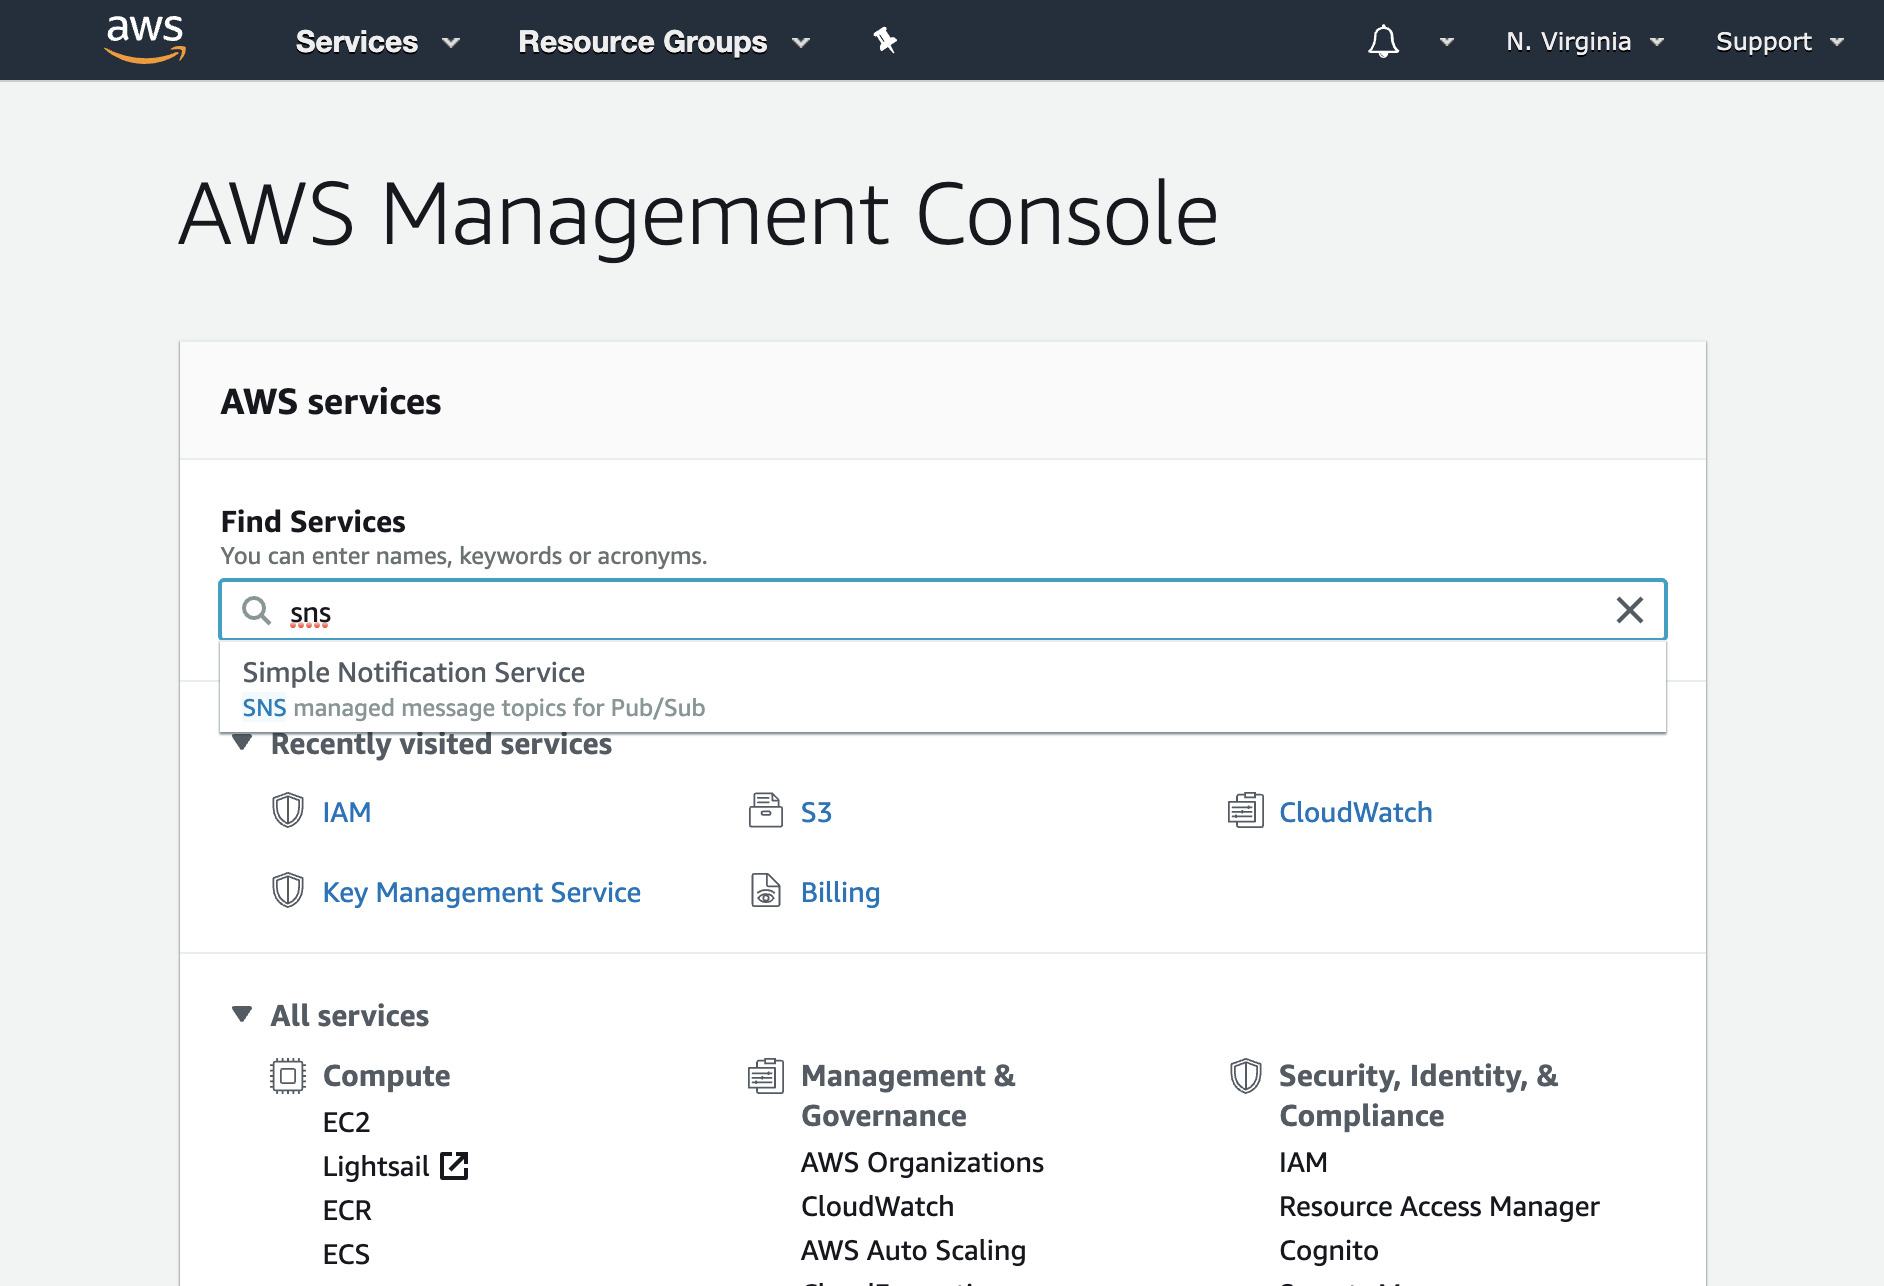
Task: Click the Key Management Service shield icon
Action: point(288,890)
